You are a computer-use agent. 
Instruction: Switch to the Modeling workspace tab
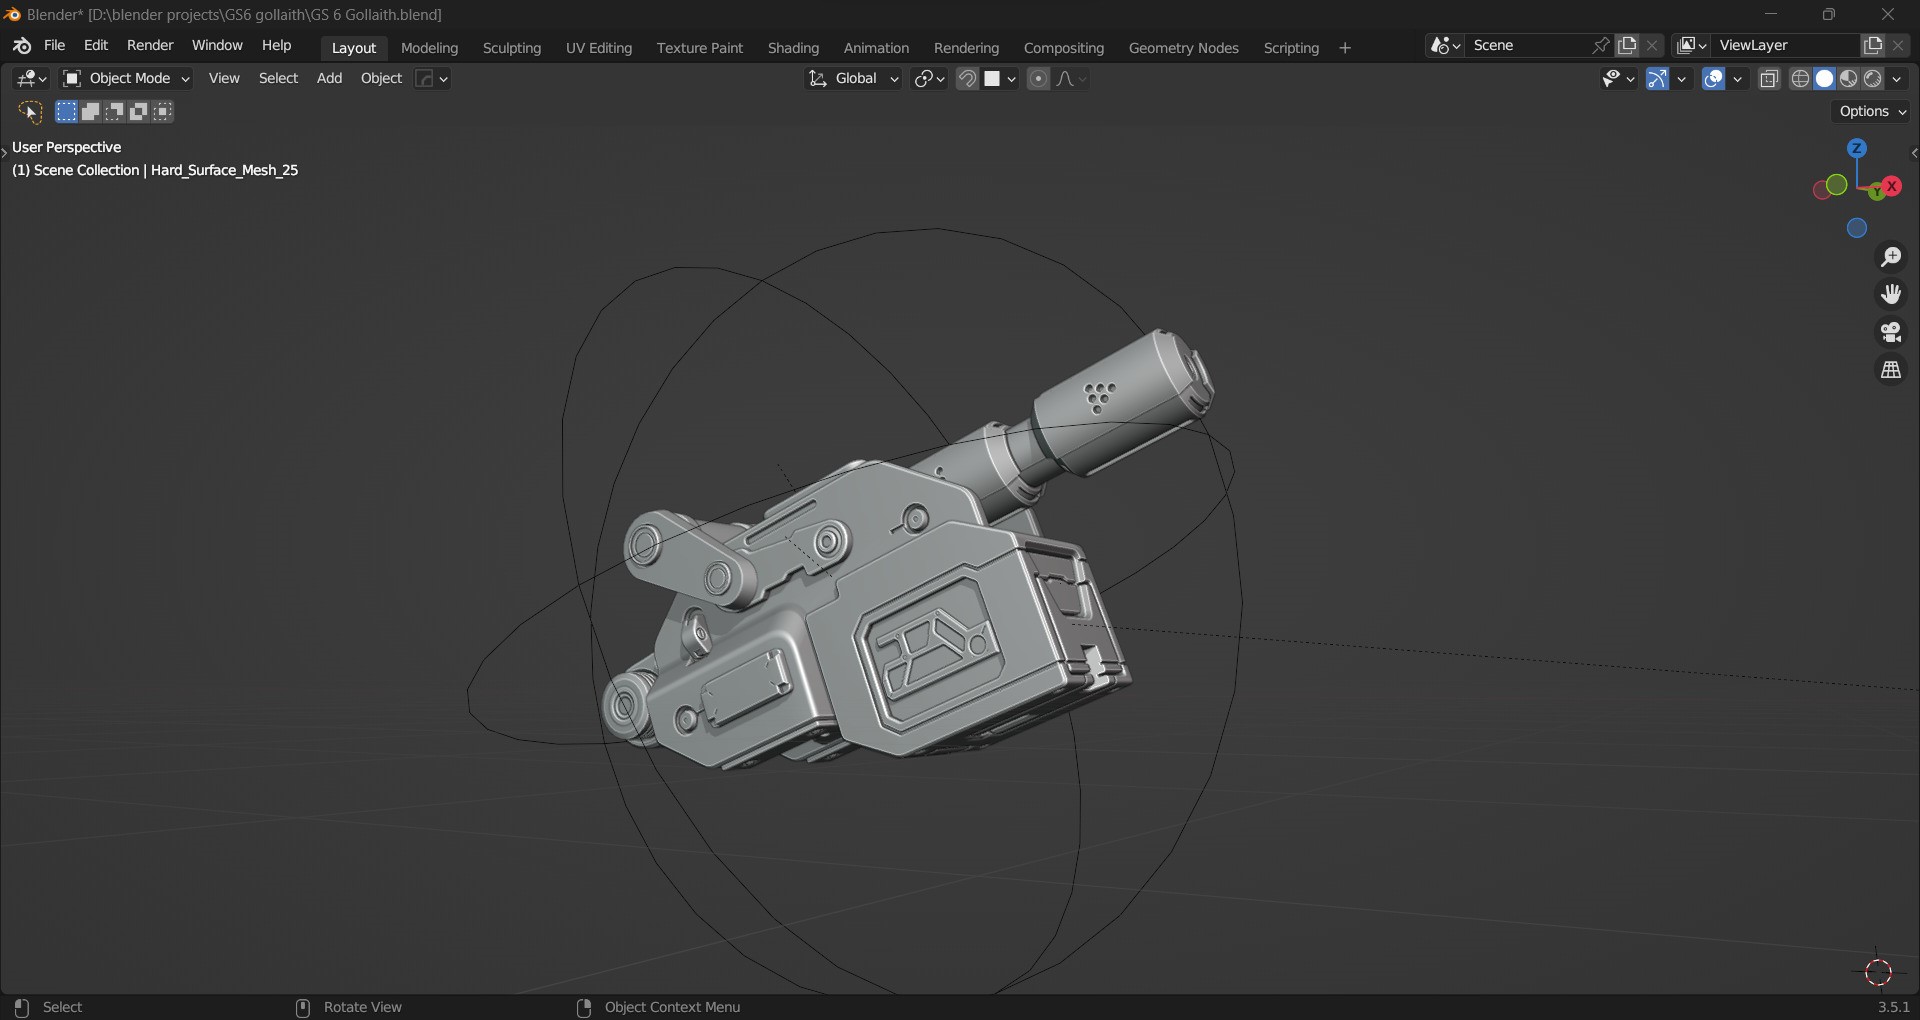[x=429, y=48]
